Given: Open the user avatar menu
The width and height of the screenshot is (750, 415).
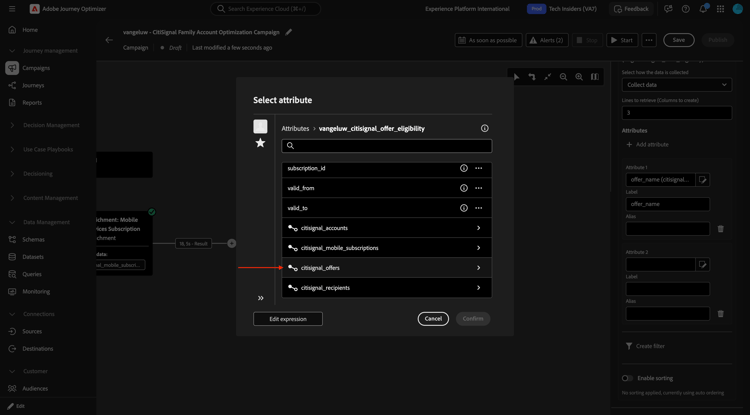Looking at the screenshot, I should click(738, 9).
